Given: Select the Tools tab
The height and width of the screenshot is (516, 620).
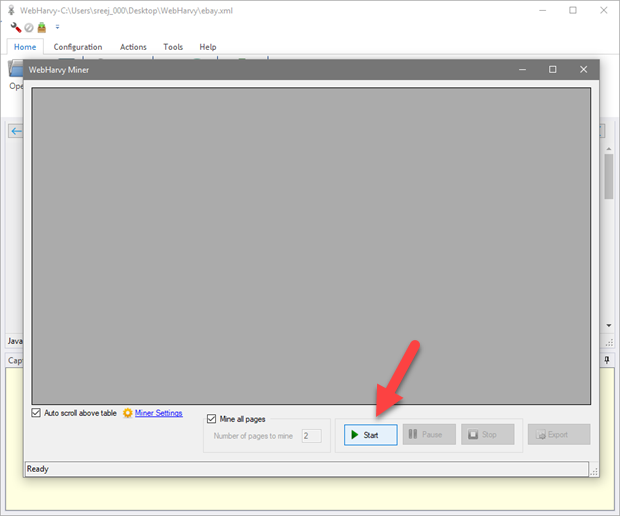Looking at the screenshot, I should click(x=173, y=47).
